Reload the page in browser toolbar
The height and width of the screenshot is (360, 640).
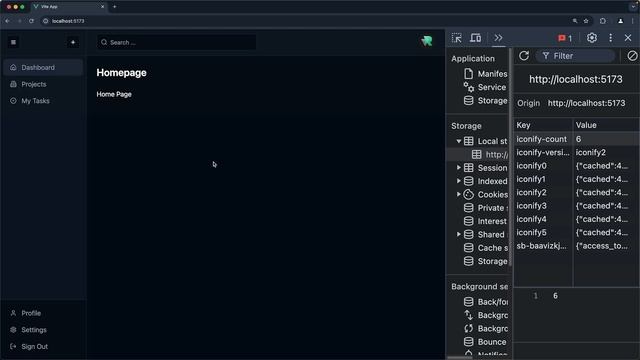pyautogui.click(x=31, y=21)
